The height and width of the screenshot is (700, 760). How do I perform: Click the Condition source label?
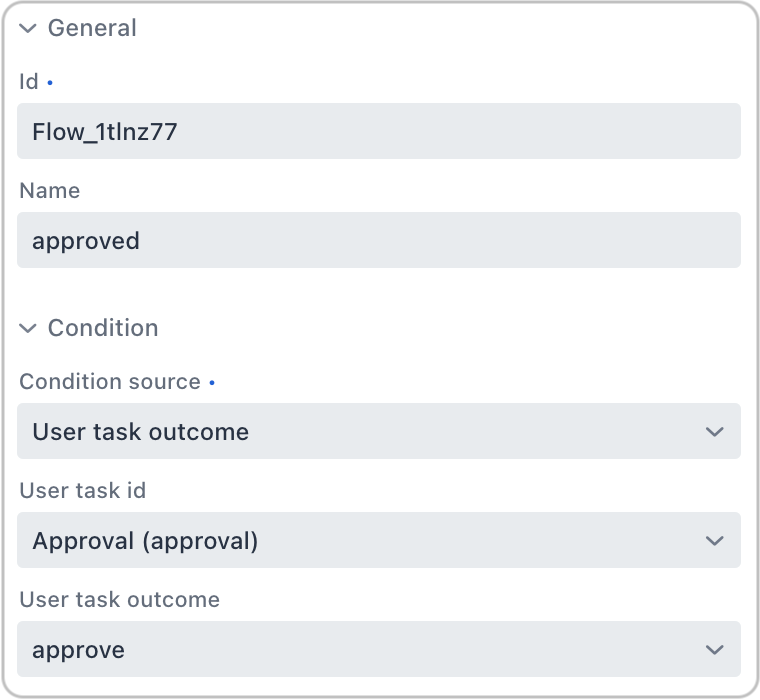click(110, 382)
